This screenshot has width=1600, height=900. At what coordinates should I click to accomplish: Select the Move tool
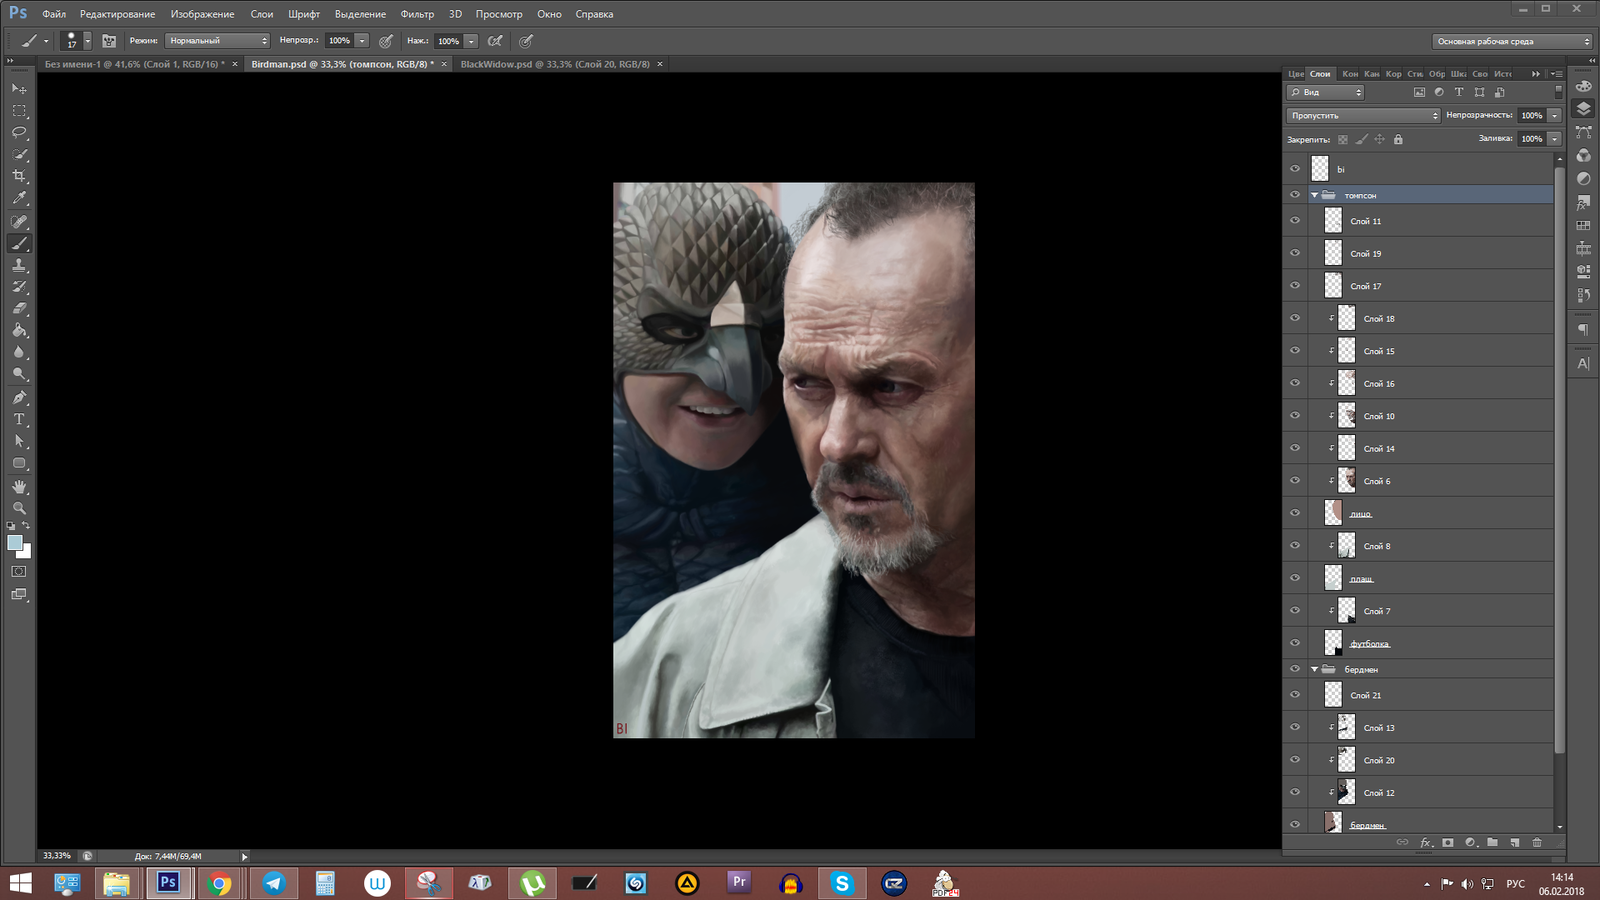[19, 89]
